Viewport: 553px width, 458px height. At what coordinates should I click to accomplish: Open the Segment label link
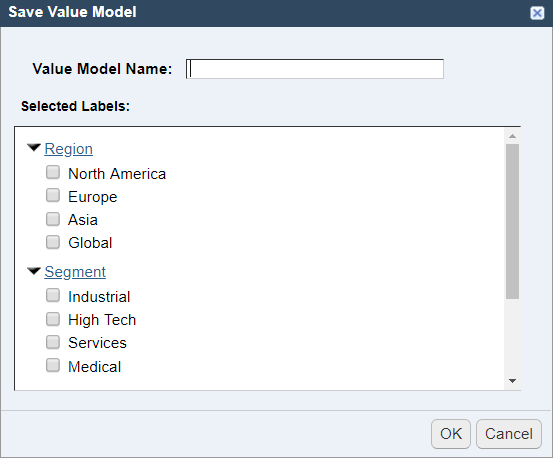point(75,272)
